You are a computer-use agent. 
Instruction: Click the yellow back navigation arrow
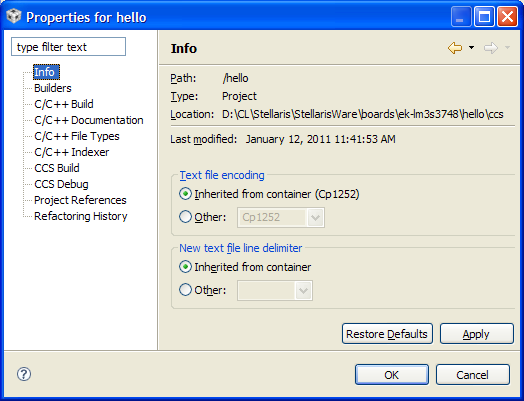pos(455,48)
